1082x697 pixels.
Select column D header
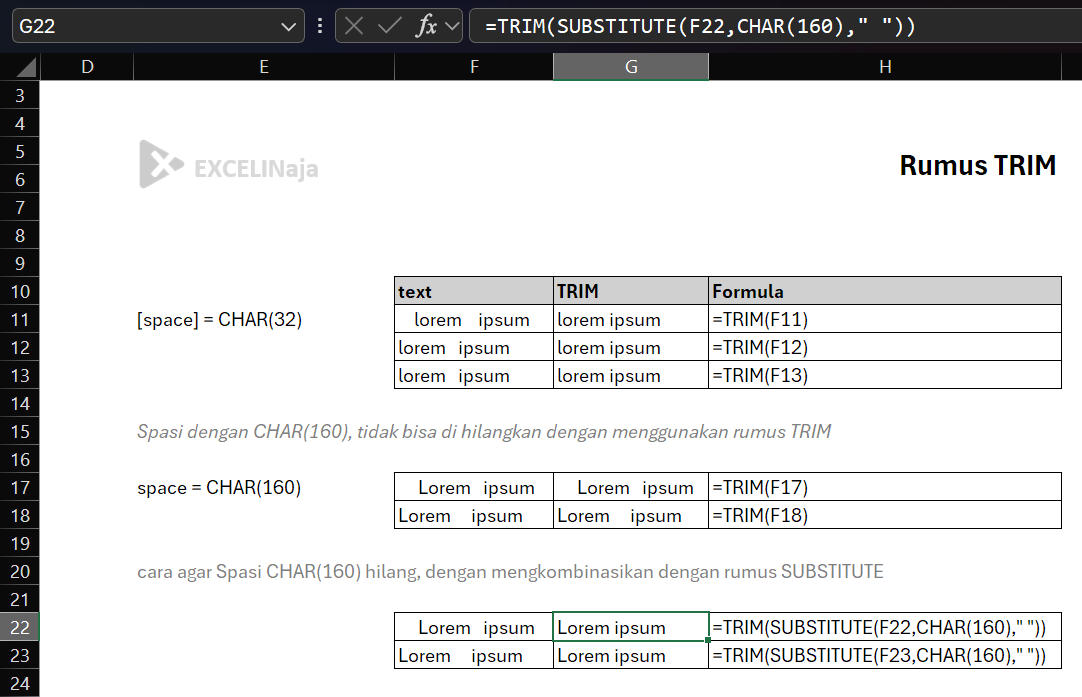pos(87,67)
